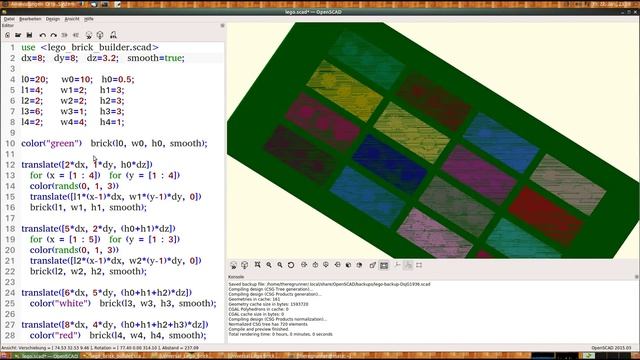
Task: Click 'color(rands(0, 1, 3))' on line 14
Action: tap(74, 186)
